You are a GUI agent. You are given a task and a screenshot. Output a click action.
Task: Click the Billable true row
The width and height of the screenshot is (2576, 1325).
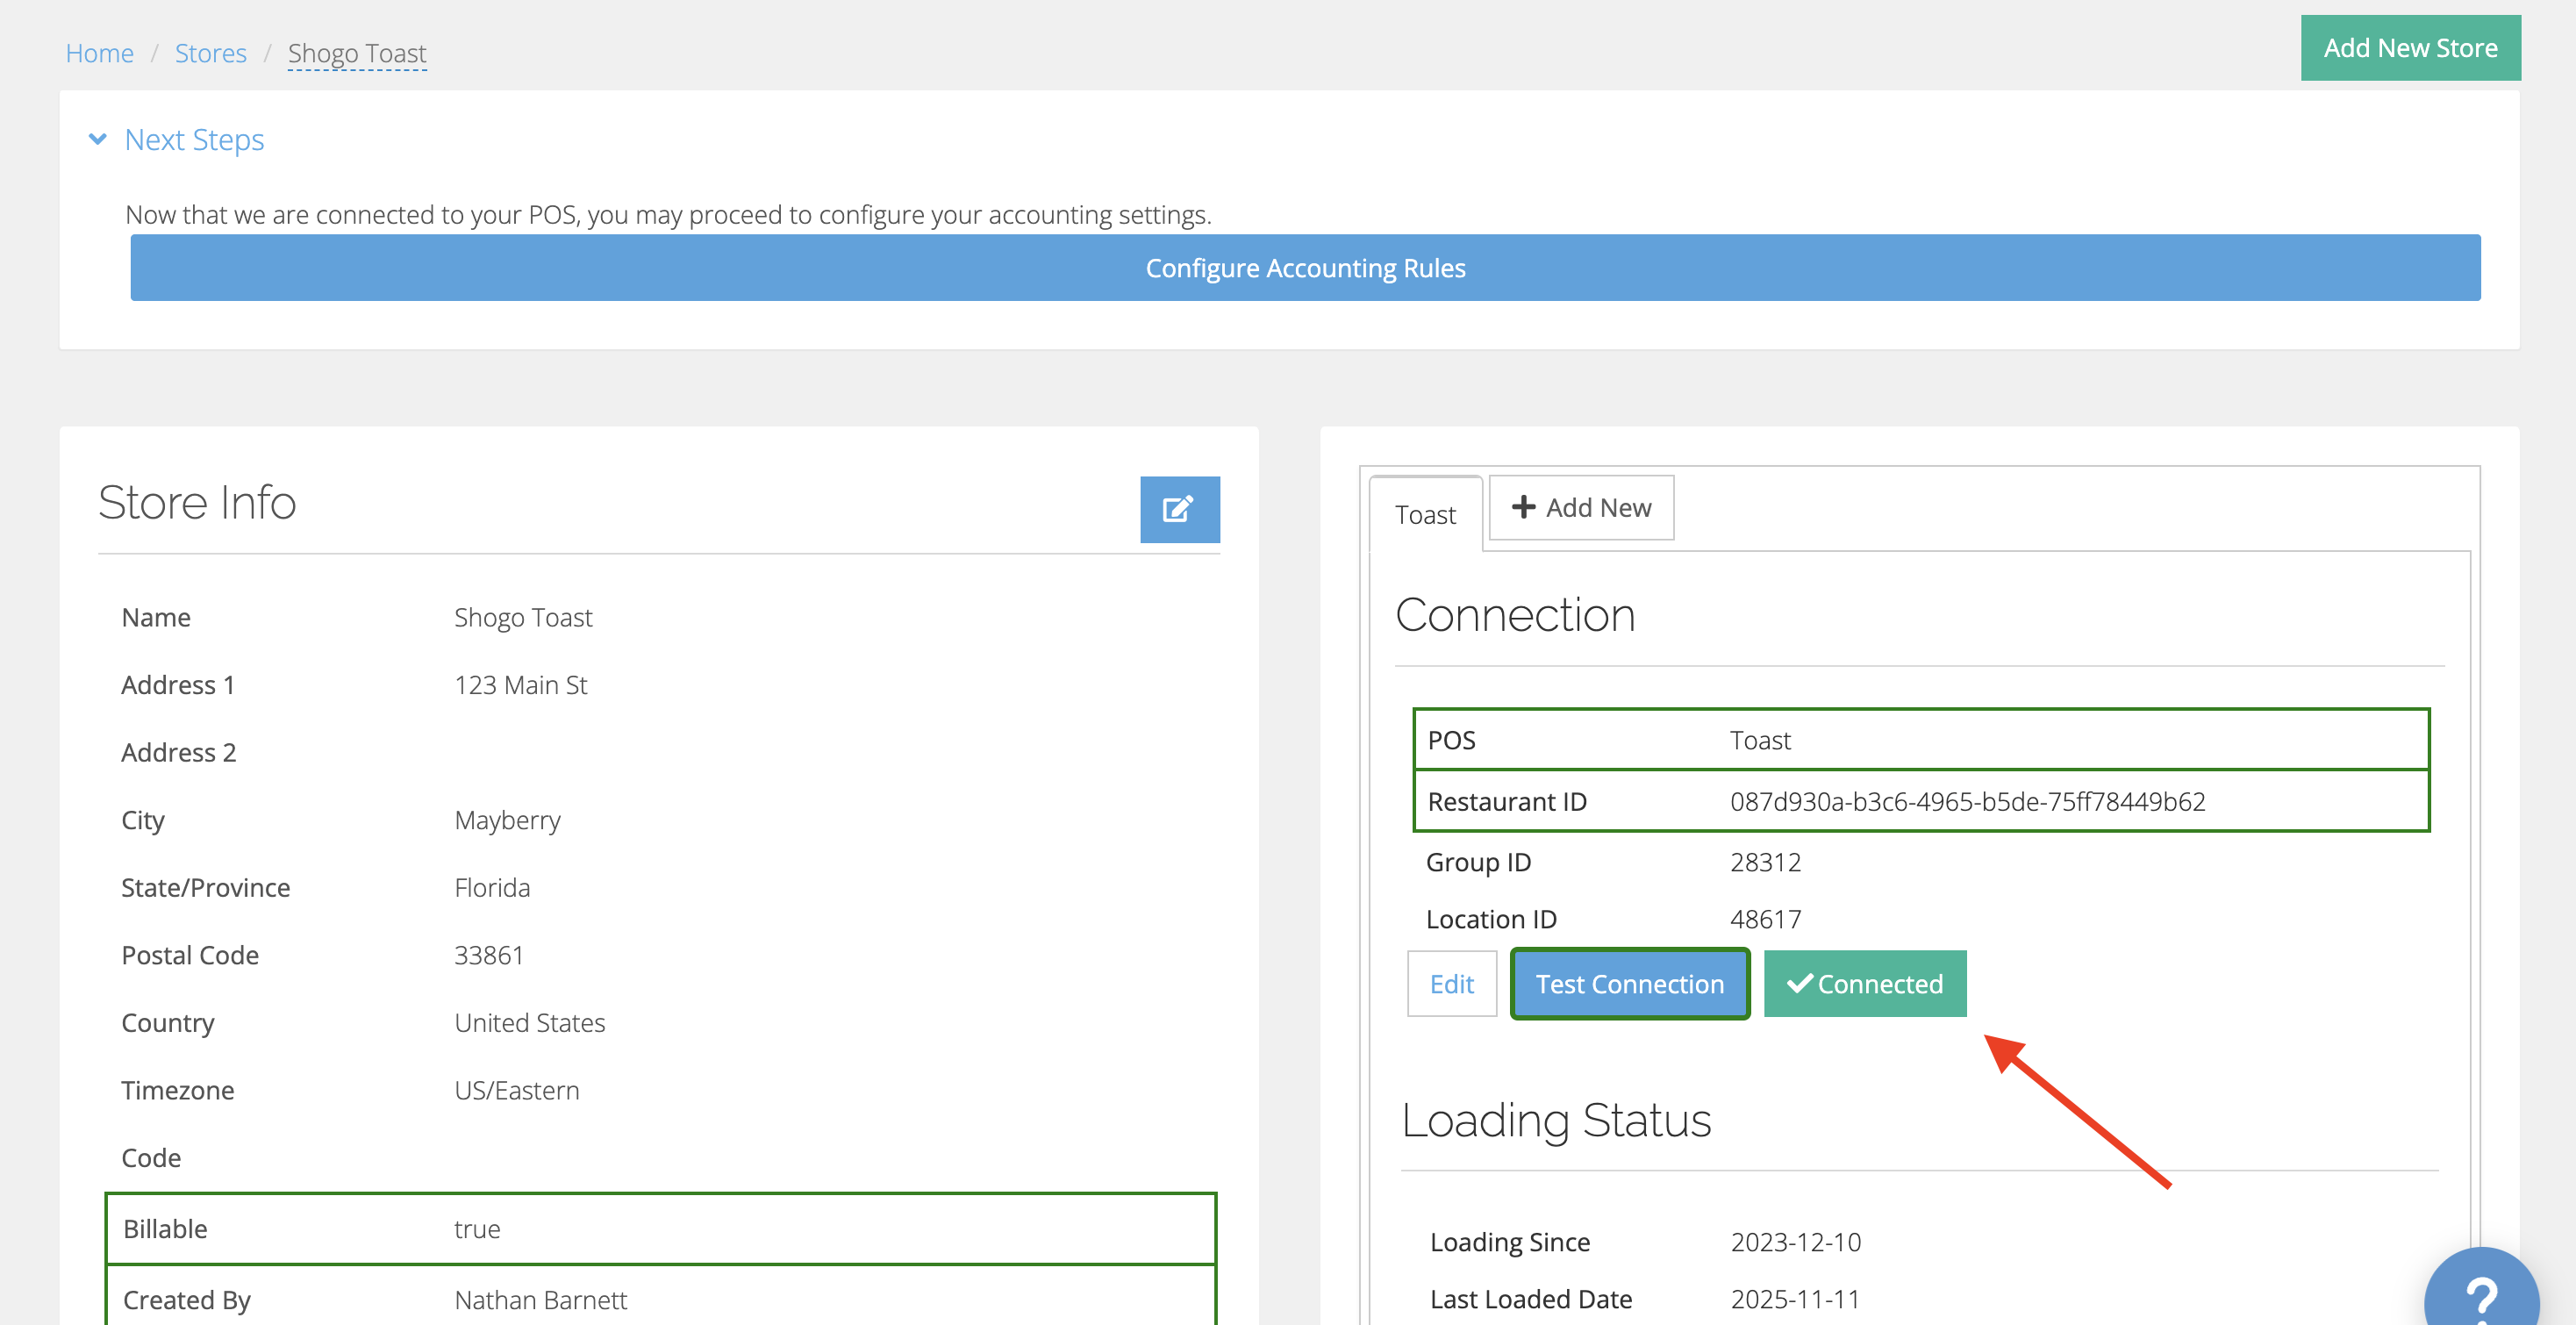(660, 1228)
